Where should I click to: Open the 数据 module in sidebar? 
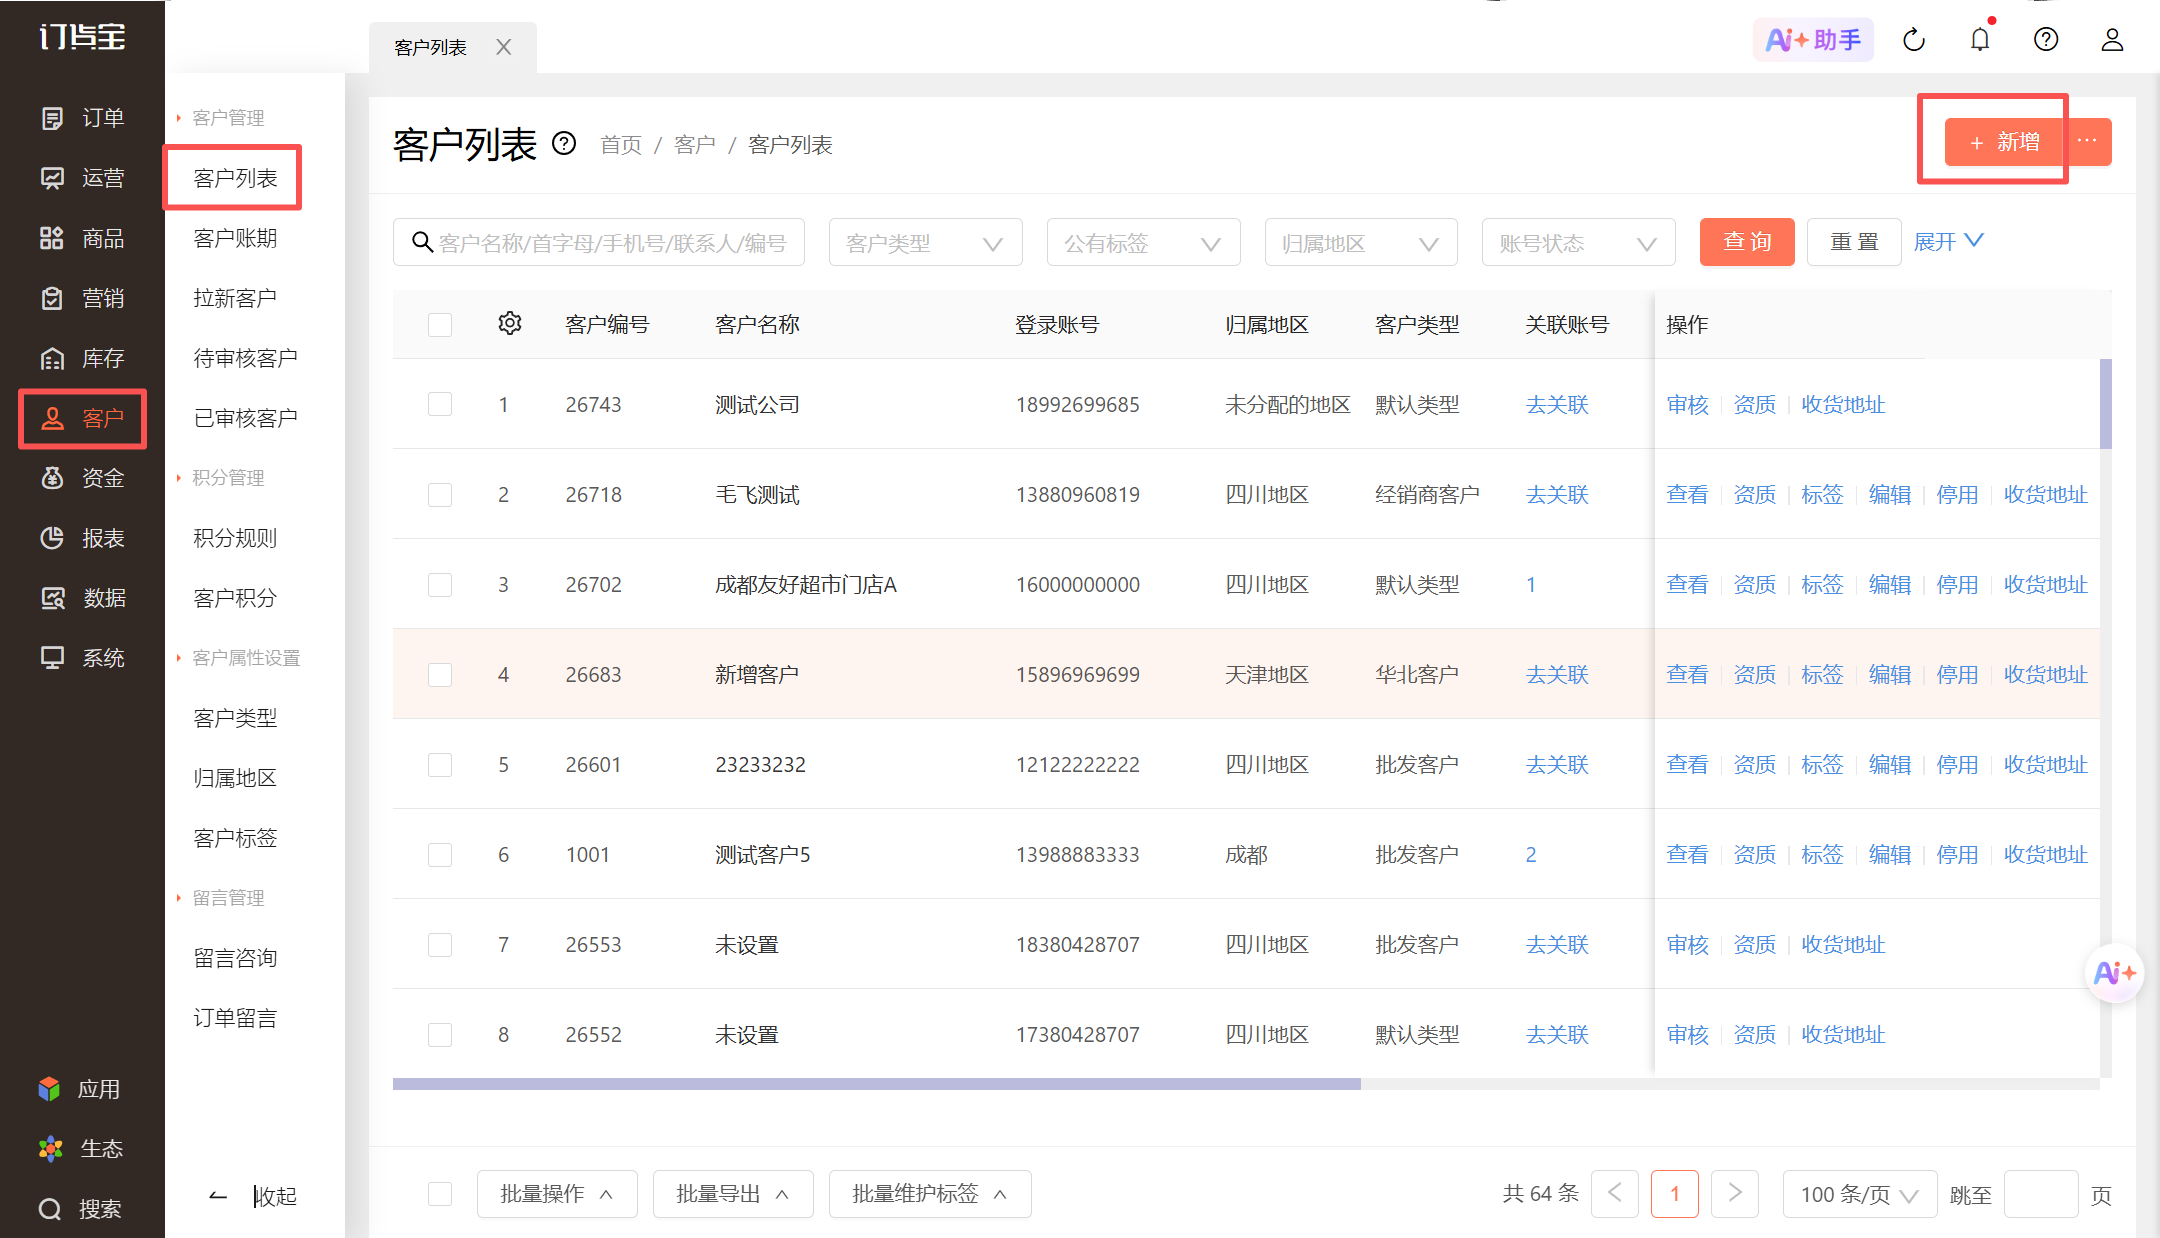[82, 598]
